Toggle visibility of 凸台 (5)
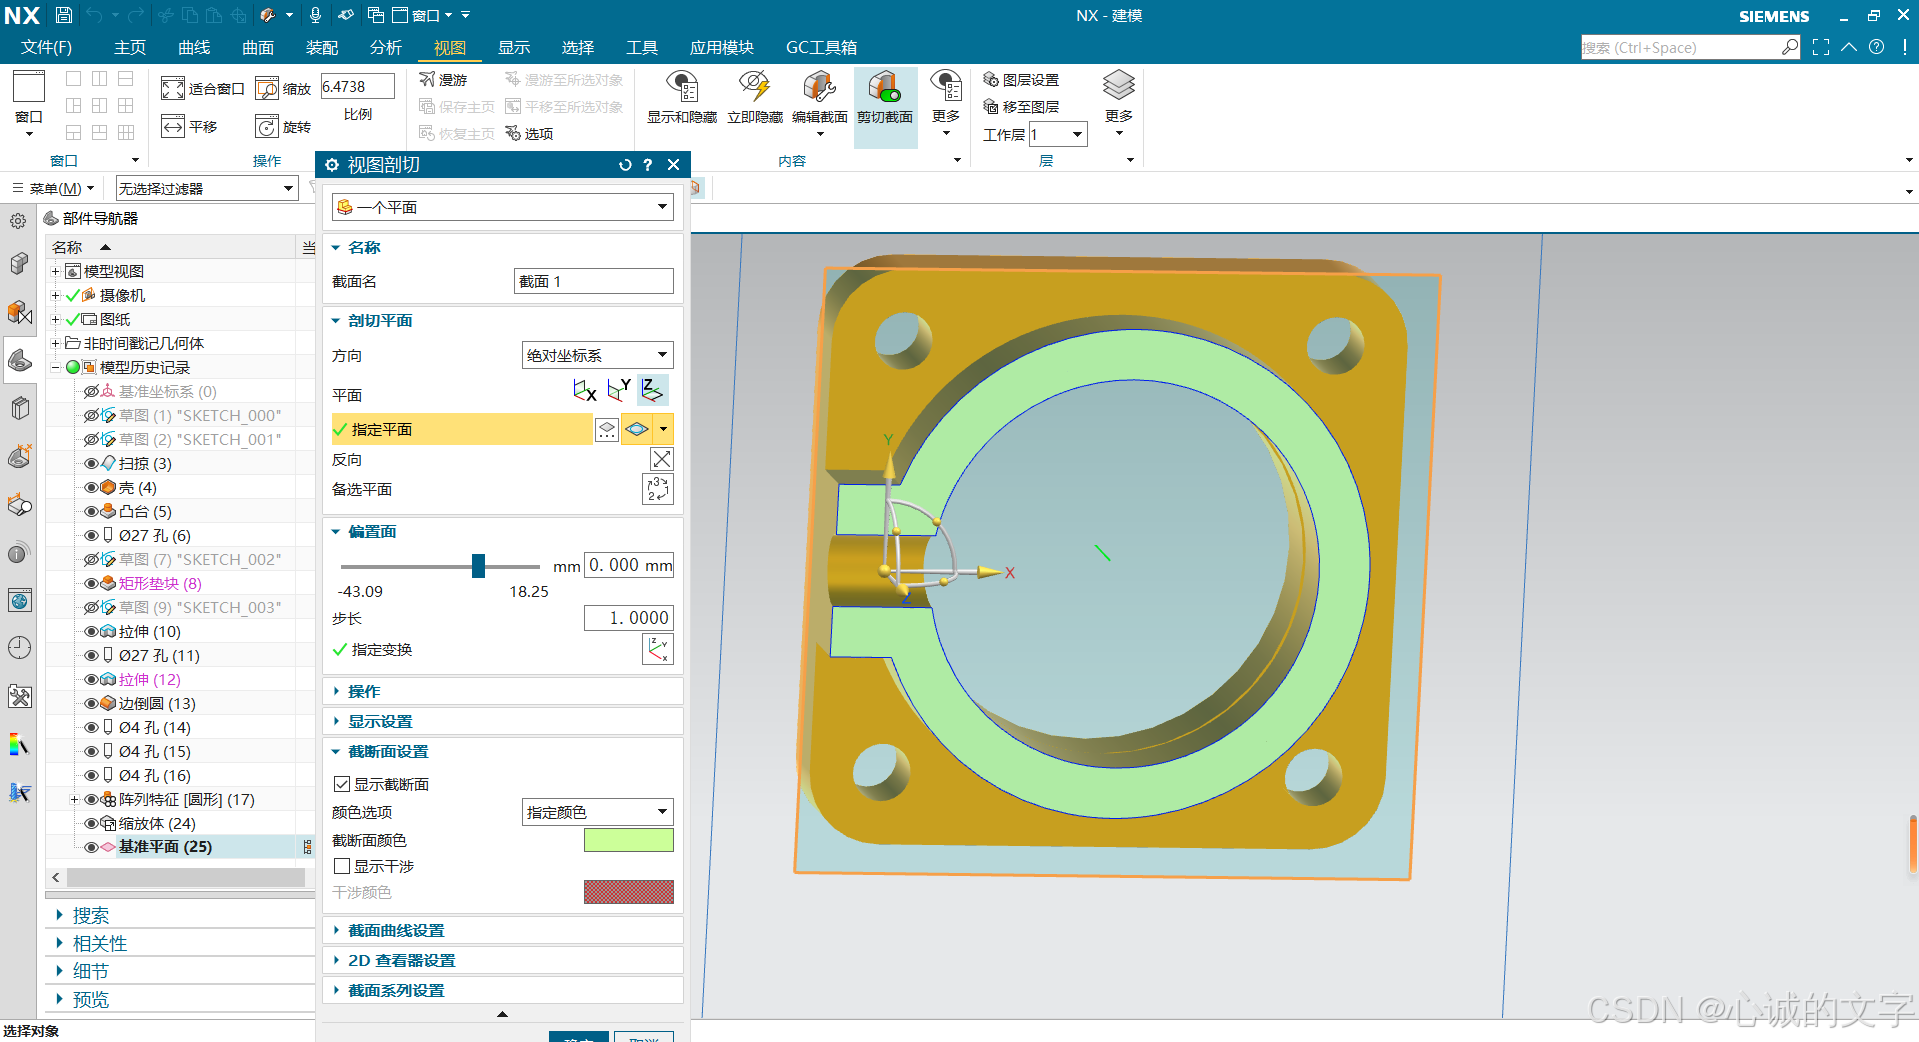This screenshot has width=1919, height=1042. (x=91, y=511)
